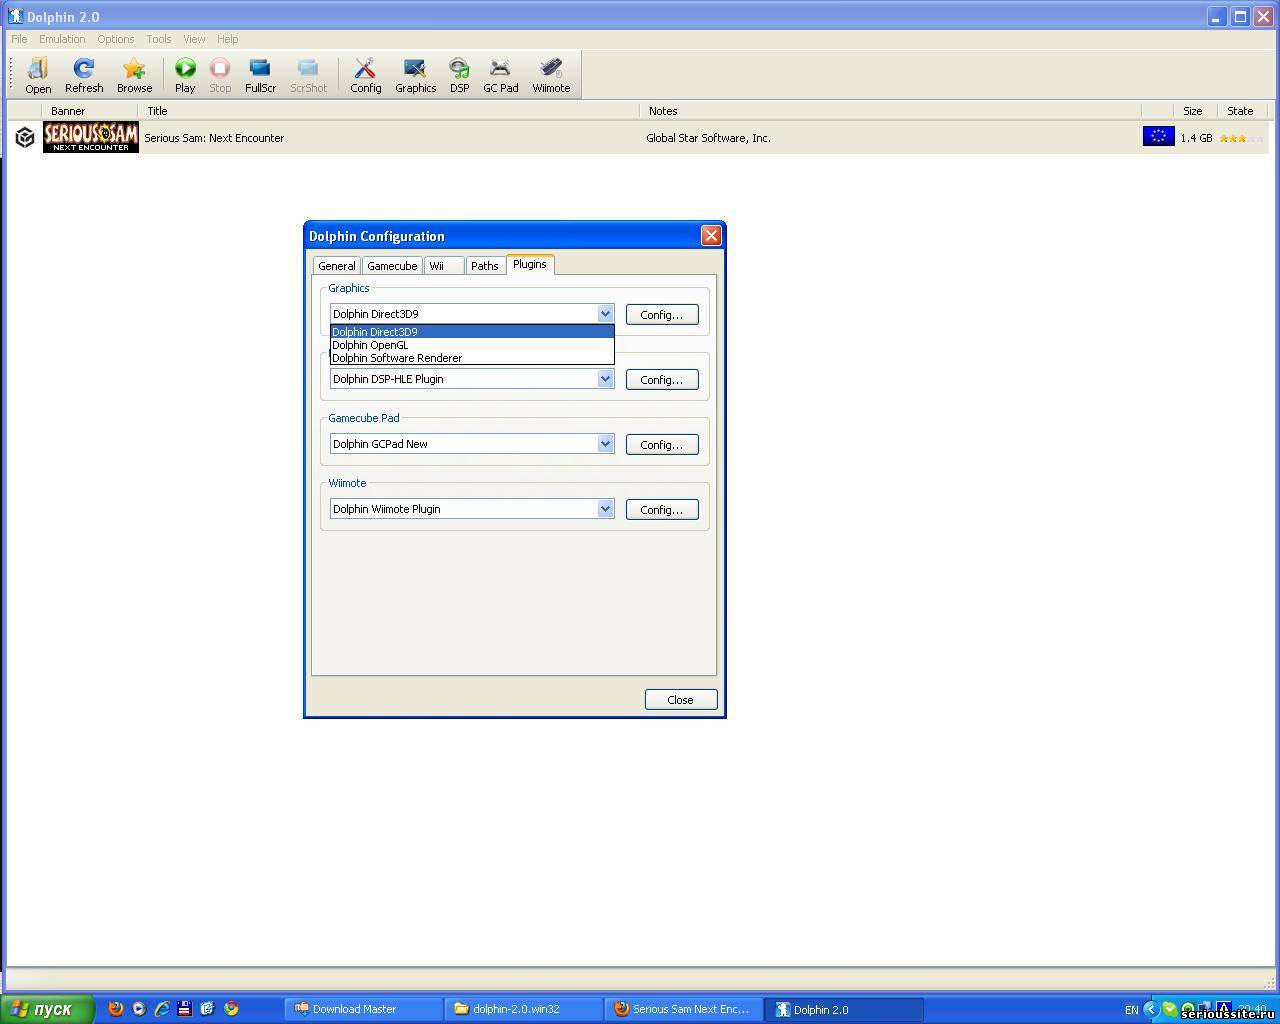Open the View menu

[194, 39]
